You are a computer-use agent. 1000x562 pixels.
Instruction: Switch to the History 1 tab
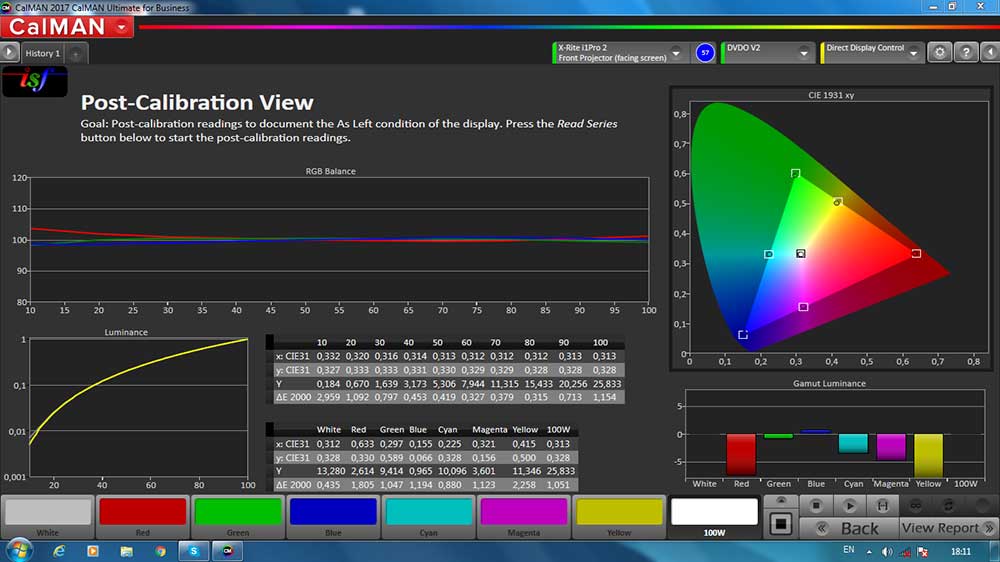pos(43,54)
